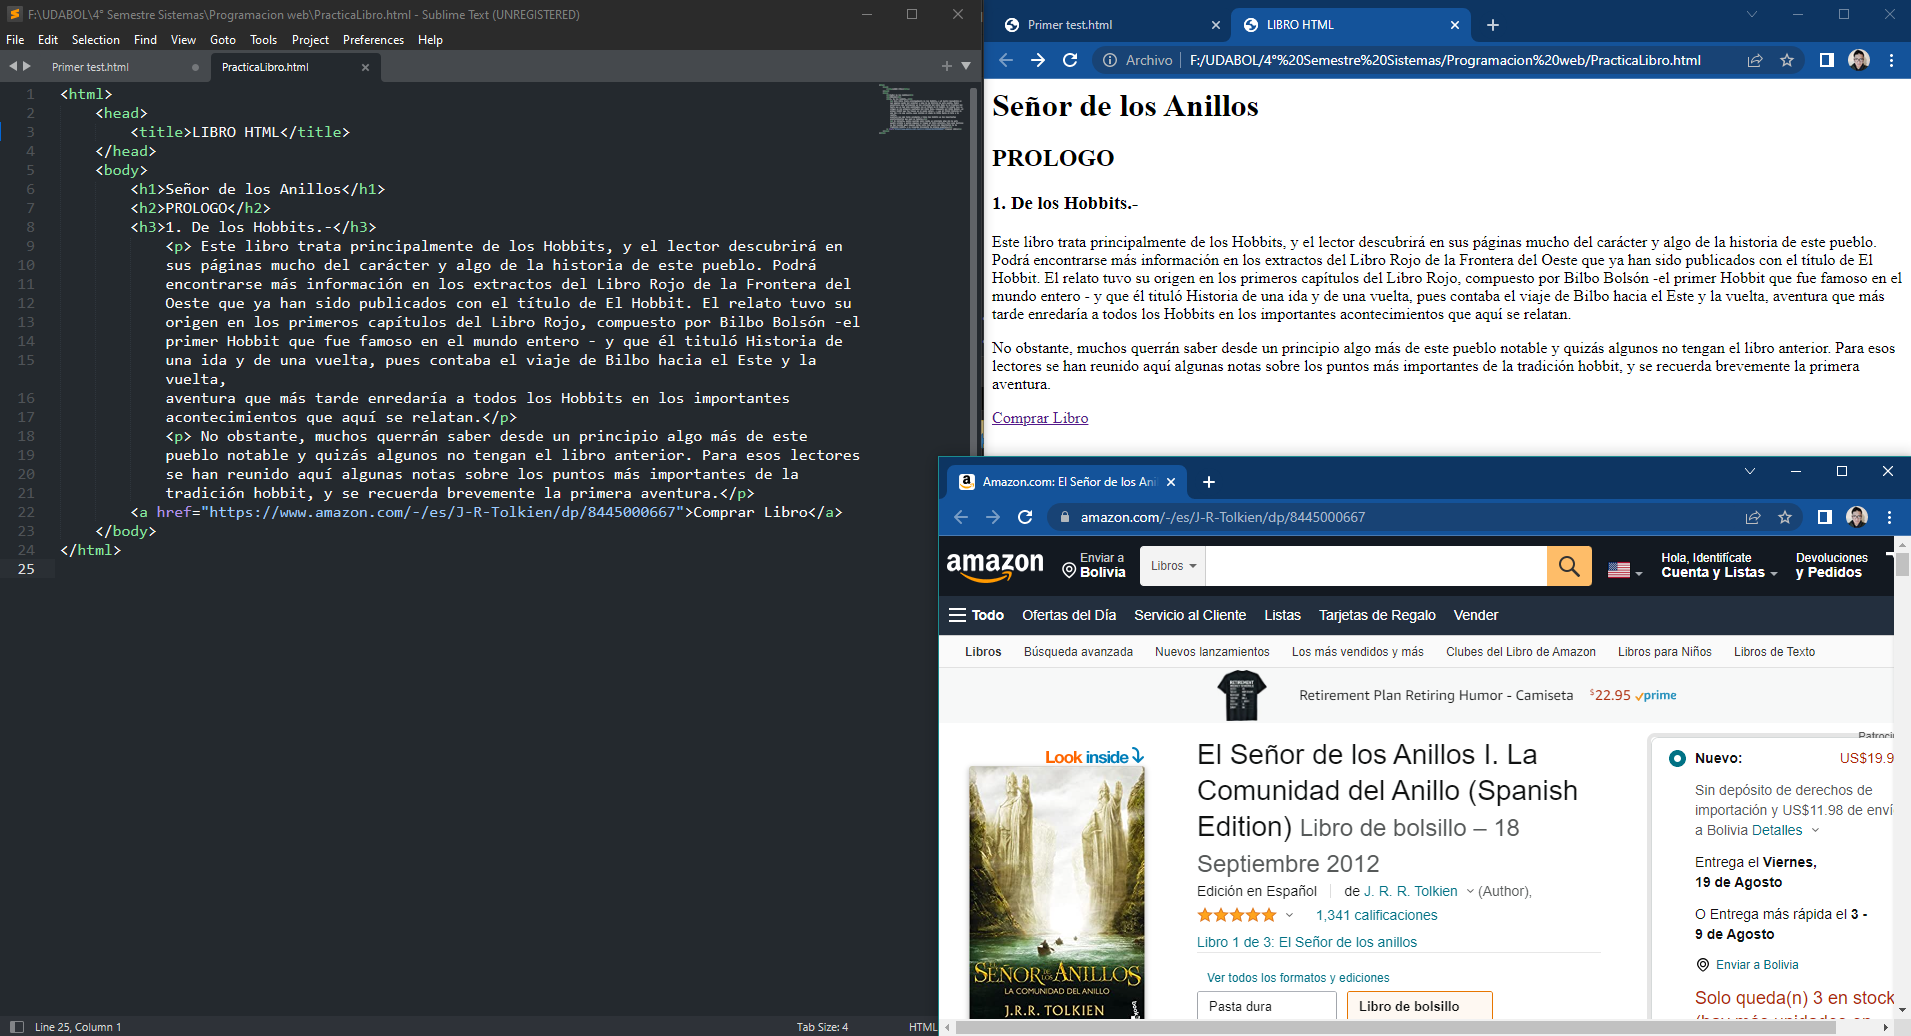Click Ver todos los formatos y ediciones

tap(1297, 978)
